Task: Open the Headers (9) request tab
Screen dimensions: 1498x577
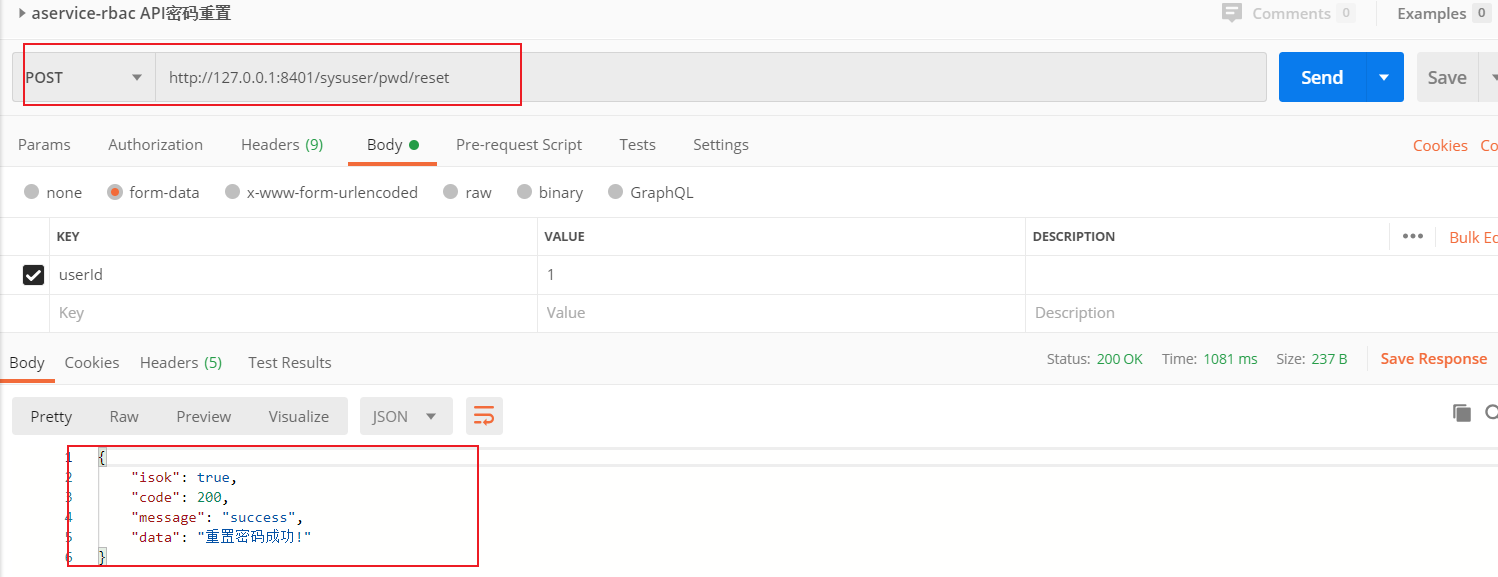Action: click(x=282, y=145)
